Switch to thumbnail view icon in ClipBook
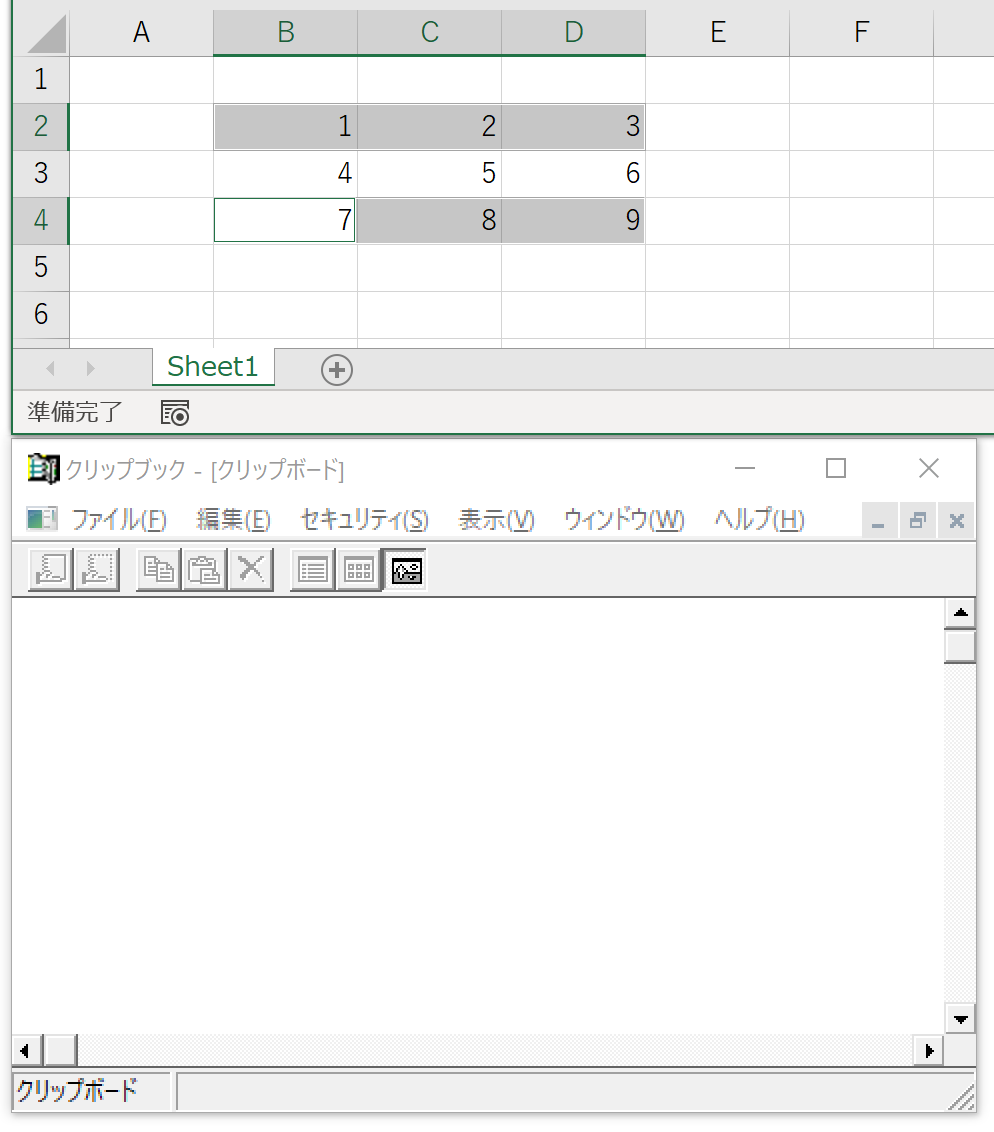The height and width of the screenshot is (1132, 994). coord(359,570)
